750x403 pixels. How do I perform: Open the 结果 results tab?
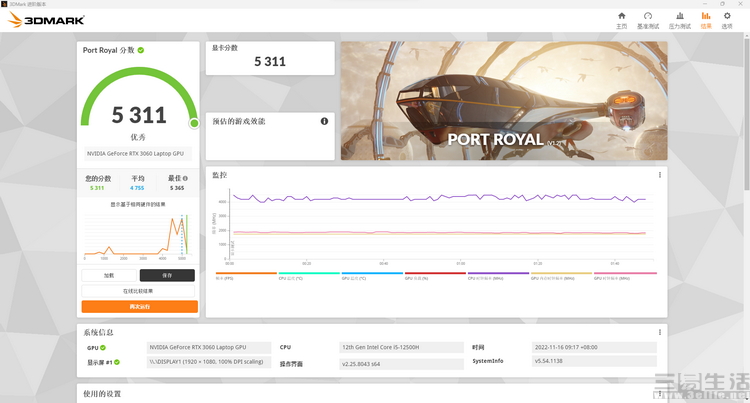pos(706,21)
